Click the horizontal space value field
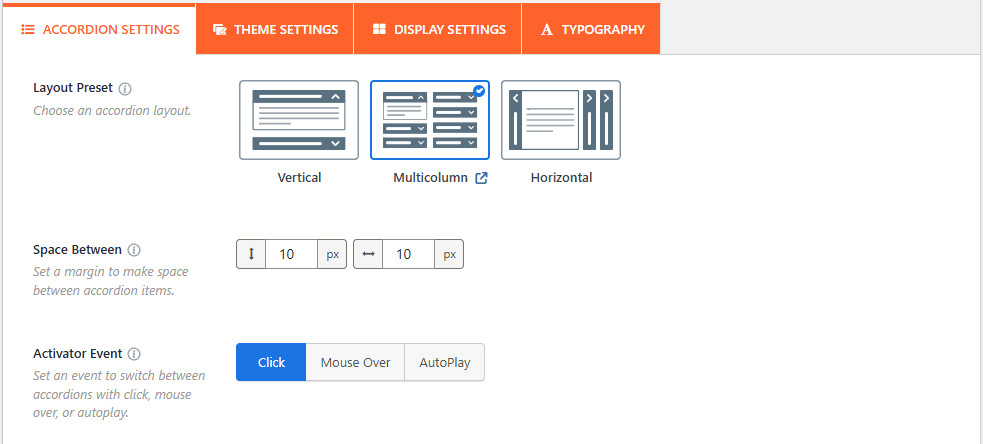983x444 pixels. [x=408, y=255]
